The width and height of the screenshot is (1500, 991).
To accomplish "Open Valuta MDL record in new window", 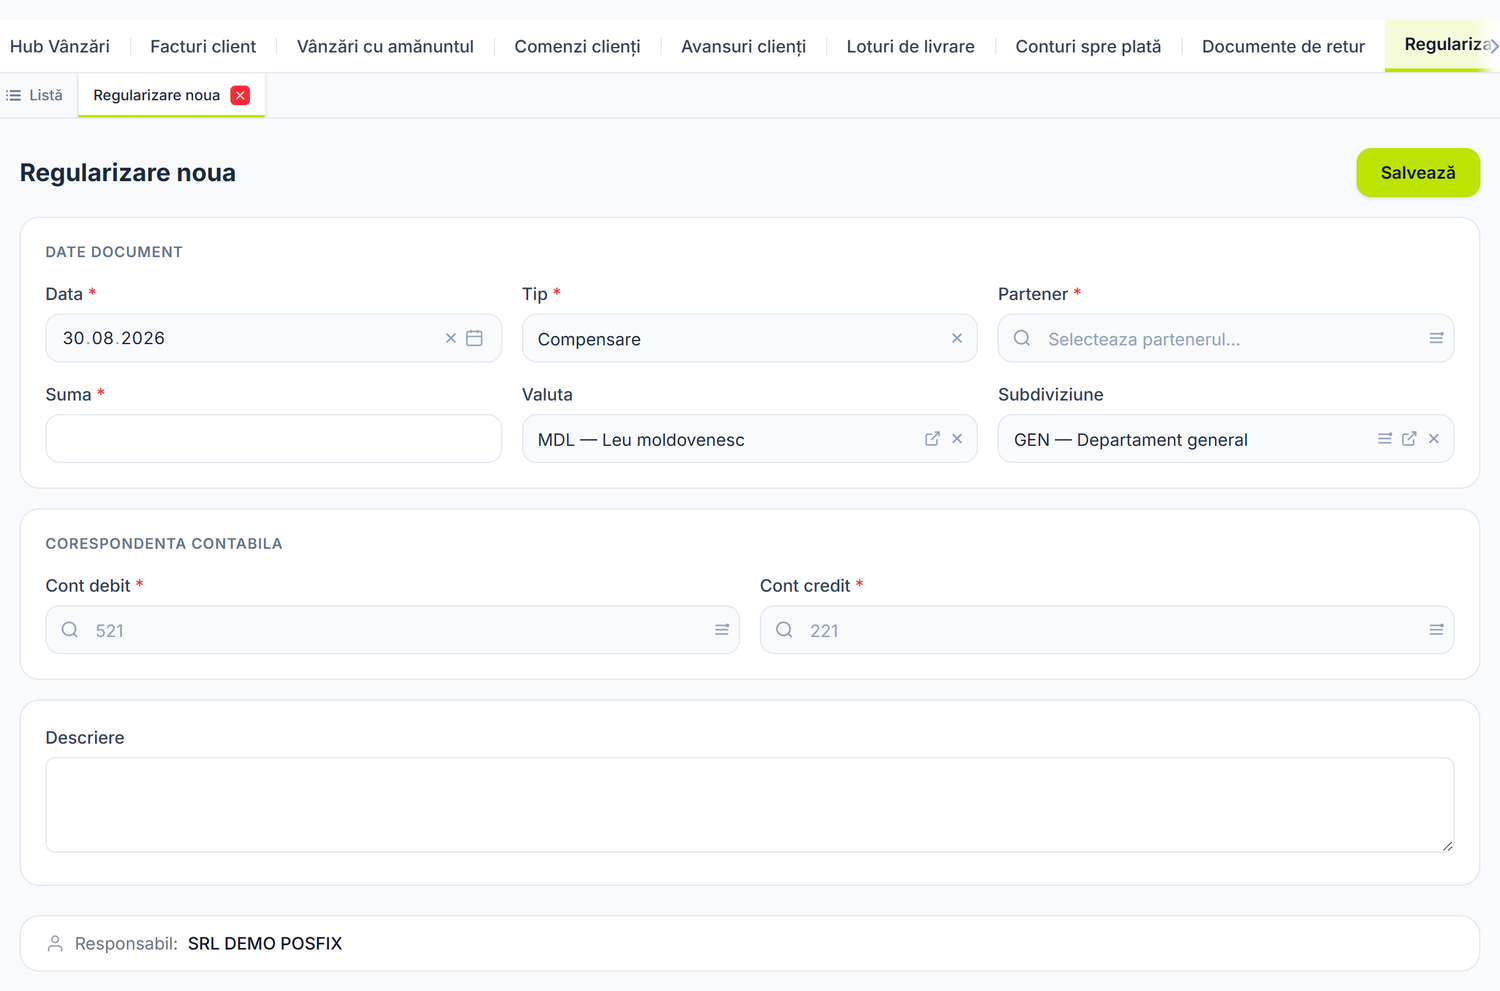I will (932, 439).
